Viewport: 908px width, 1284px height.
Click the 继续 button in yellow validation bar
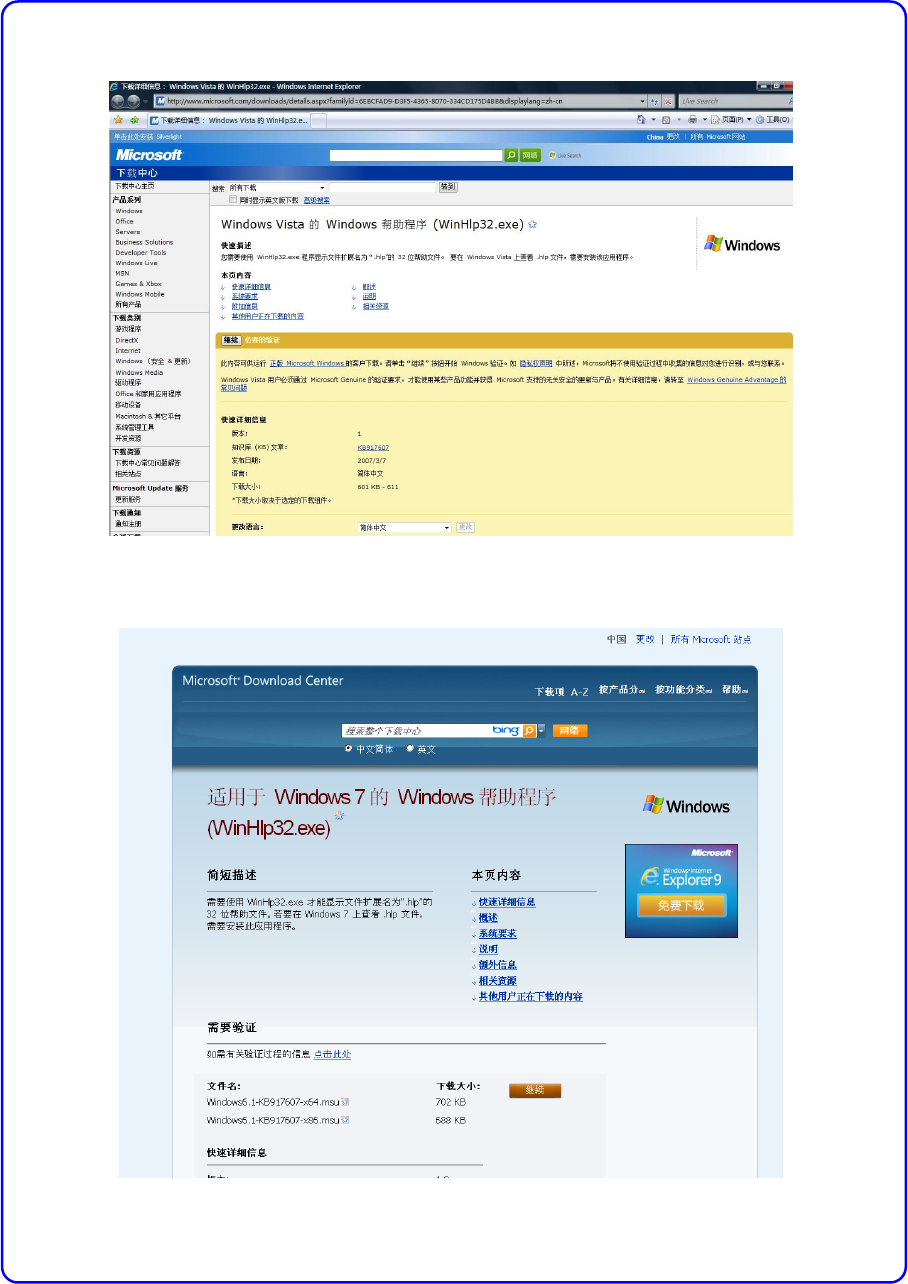(230, 340)
